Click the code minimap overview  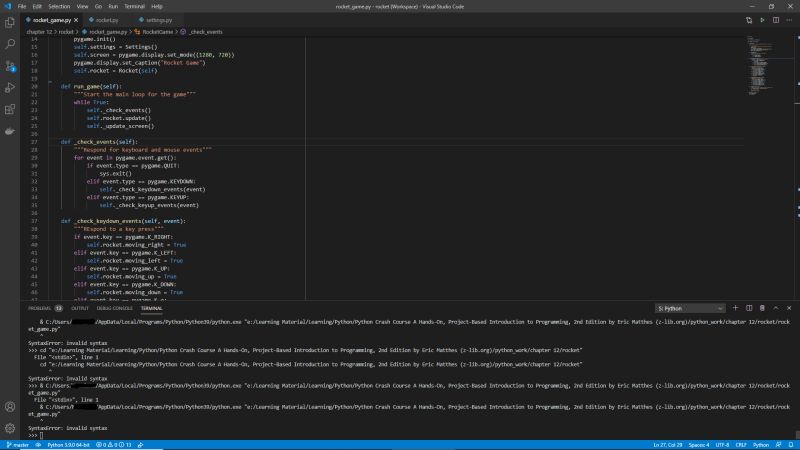tap(759, 65)
